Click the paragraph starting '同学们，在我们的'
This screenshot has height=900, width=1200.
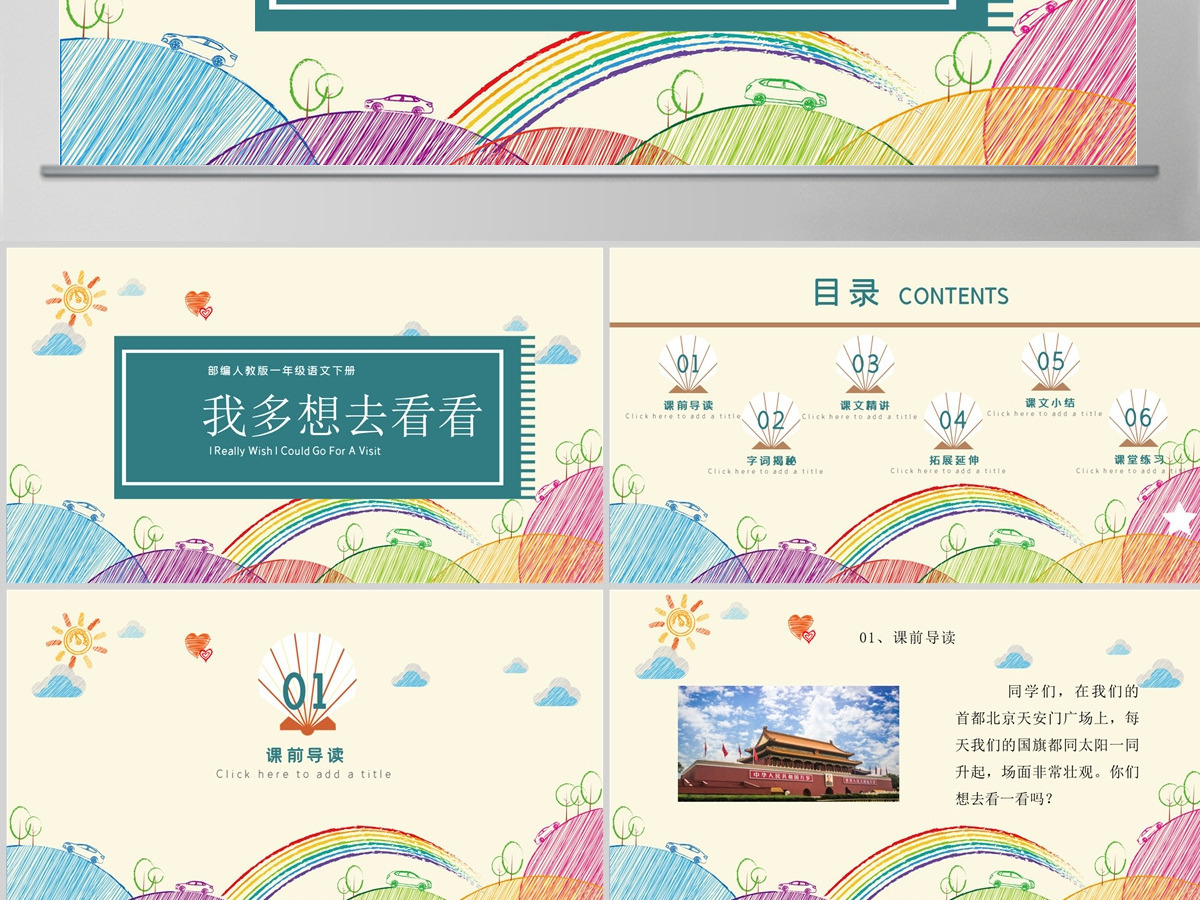pos(1047,744)
